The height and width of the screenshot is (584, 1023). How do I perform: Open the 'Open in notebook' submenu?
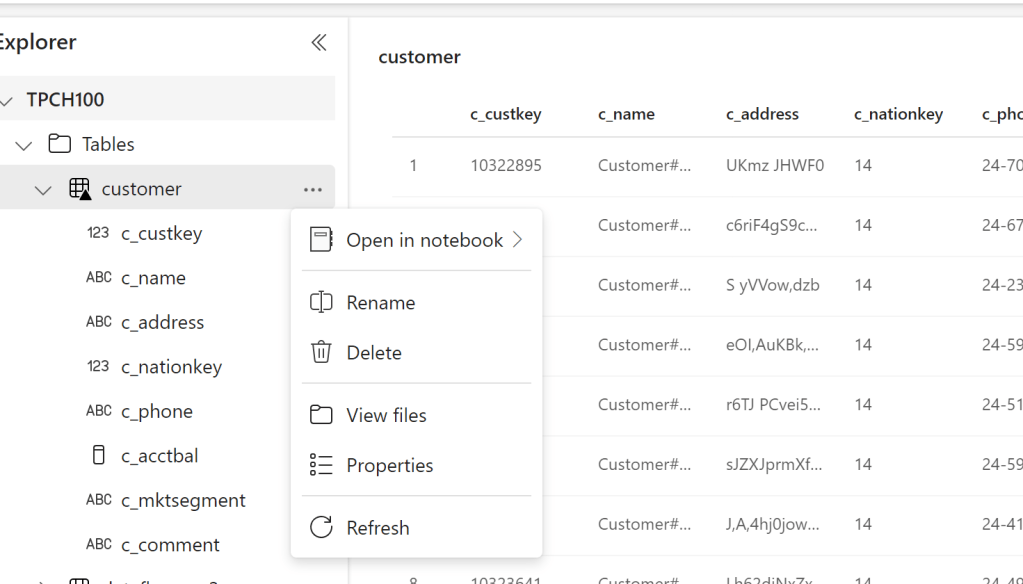coord(424,240)
